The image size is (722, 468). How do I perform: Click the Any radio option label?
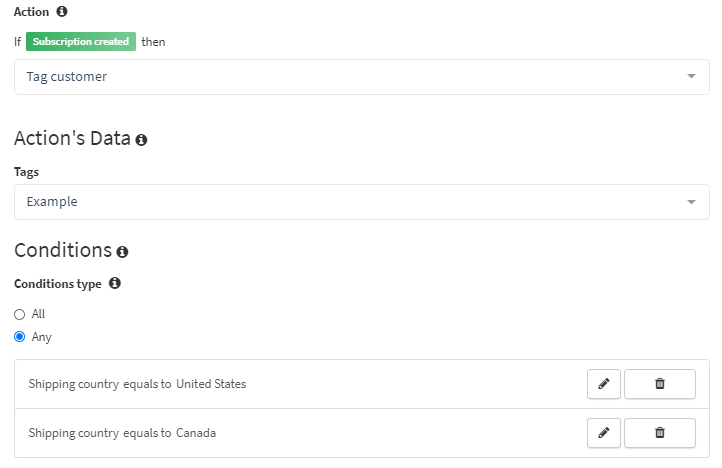(41, 337)
